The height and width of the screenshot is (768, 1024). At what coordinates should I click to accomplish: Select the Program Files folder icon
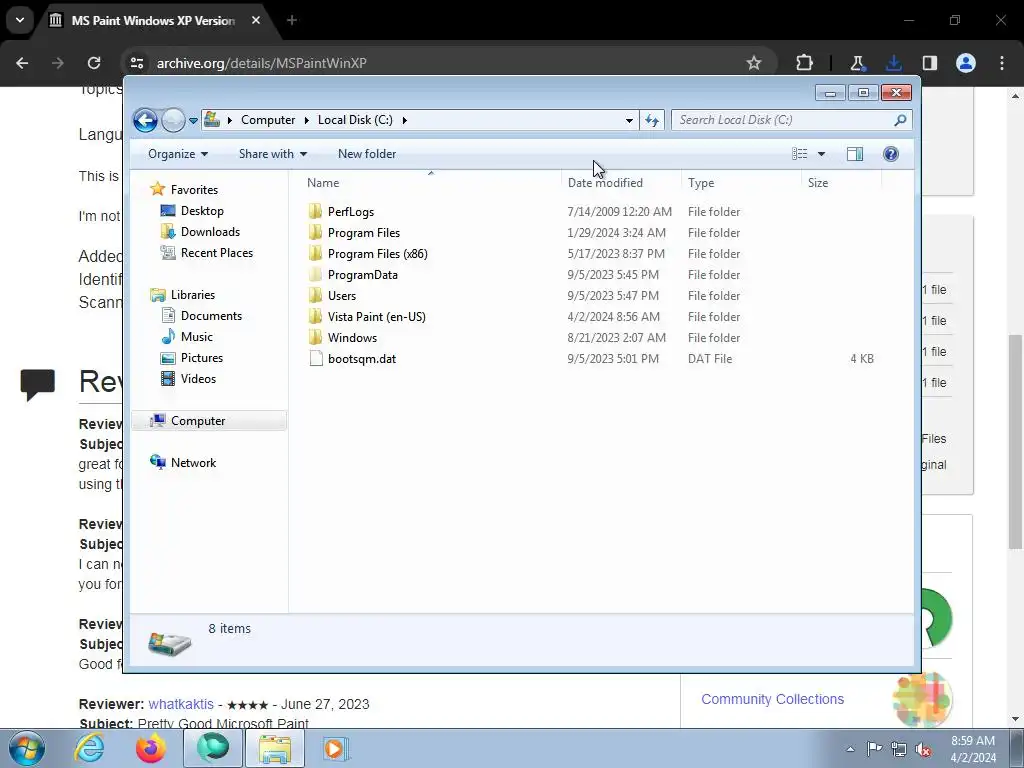point(315,232)
